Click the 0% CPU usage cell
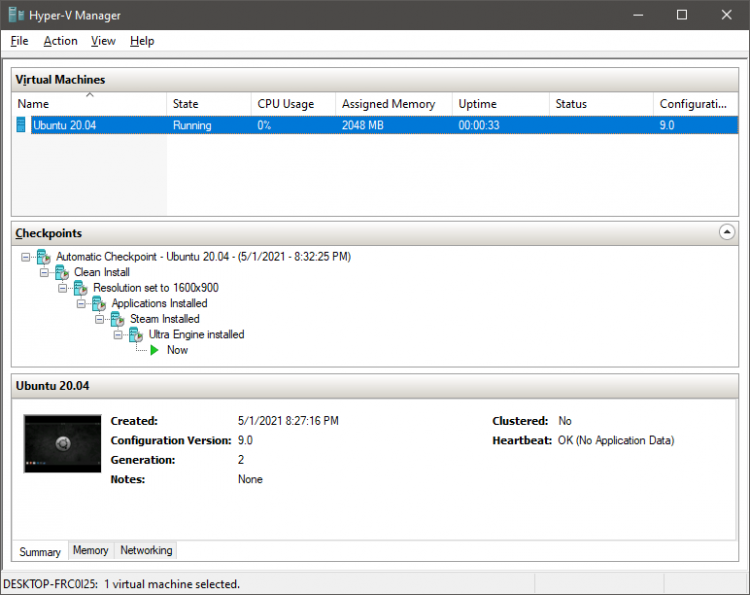 [264, 125]
